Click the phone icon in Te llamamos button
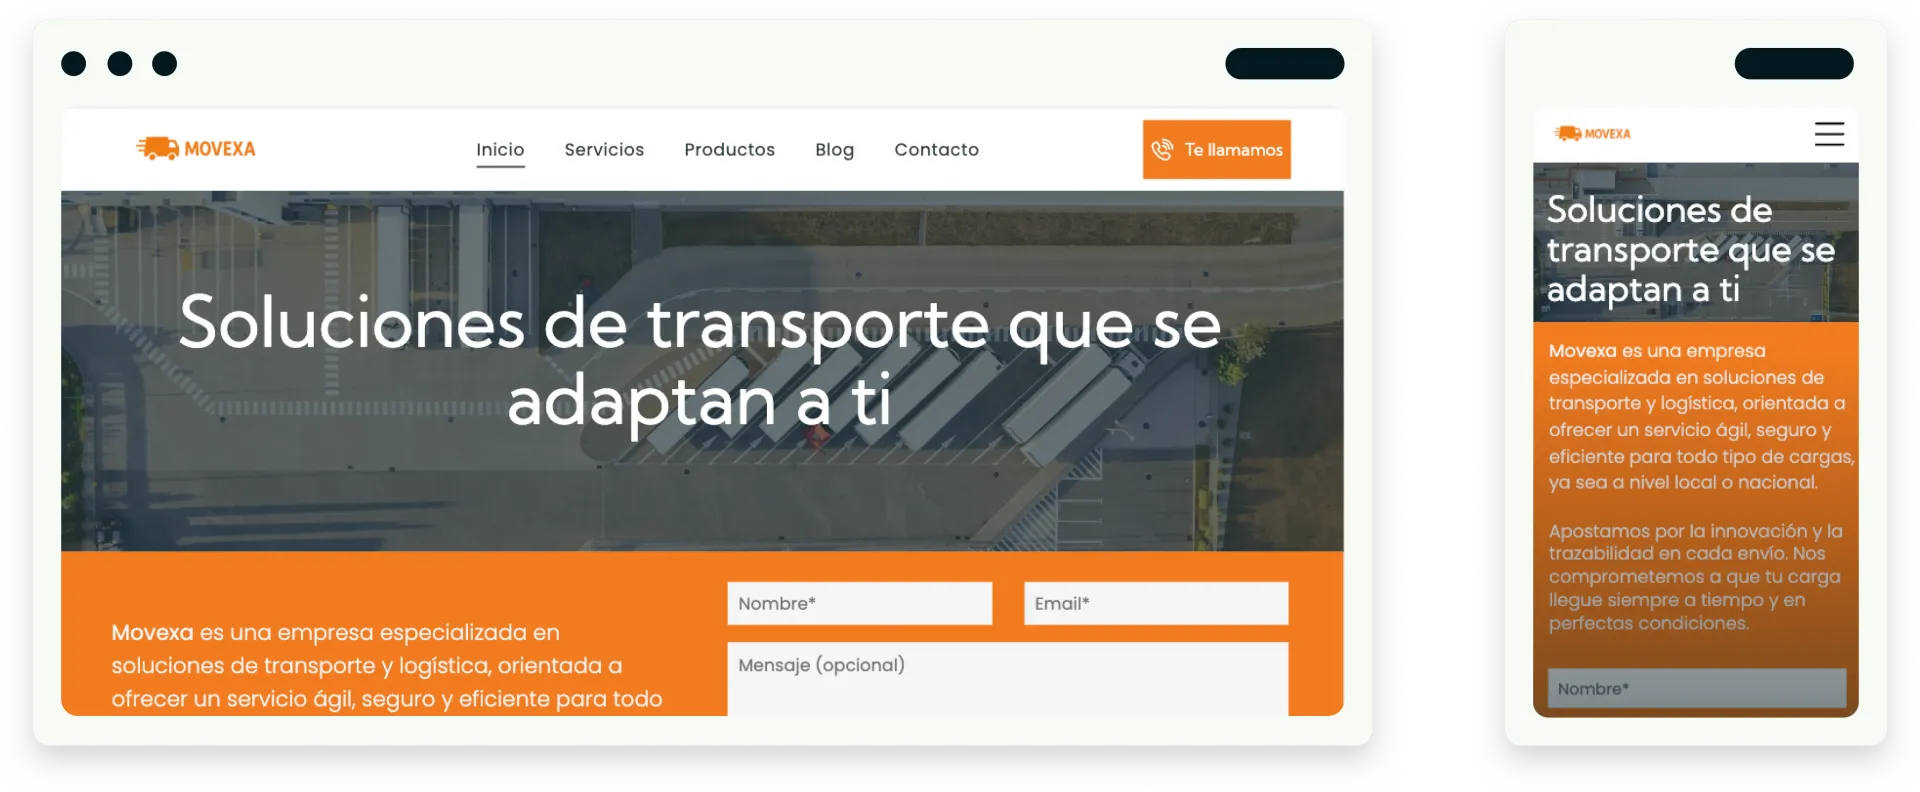1920x792 pixels. pos(1162,150)
